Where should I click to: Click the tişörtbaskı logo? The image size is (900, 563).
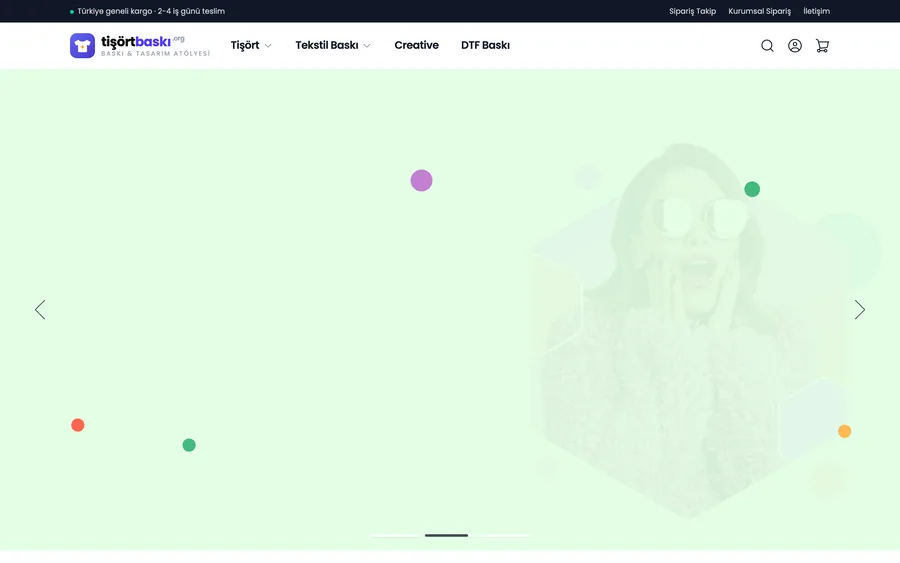tap(140, 45)
